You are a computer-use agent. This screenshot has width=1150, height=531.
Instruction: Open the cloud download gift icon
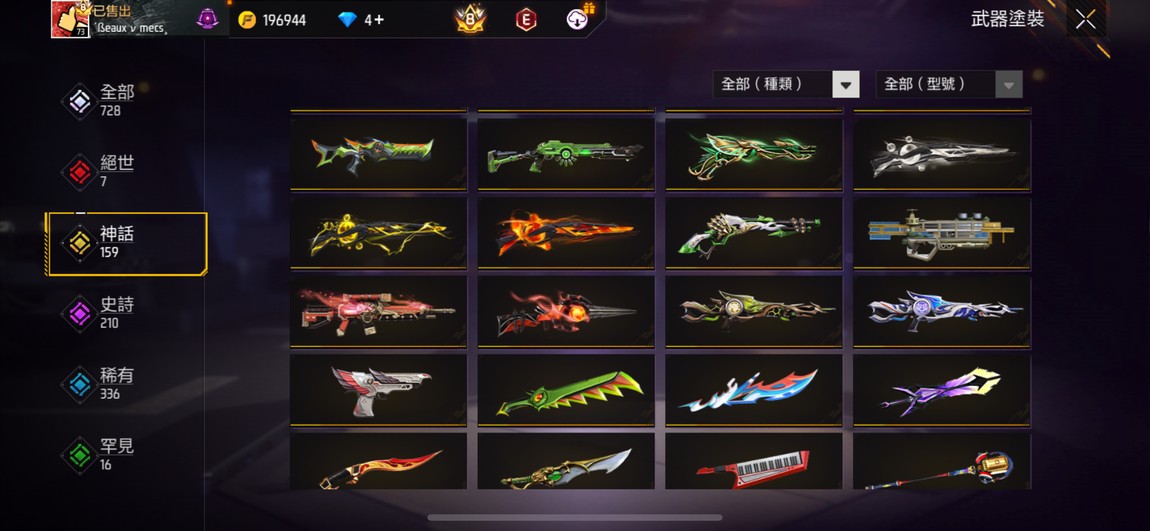pos(579,18)
